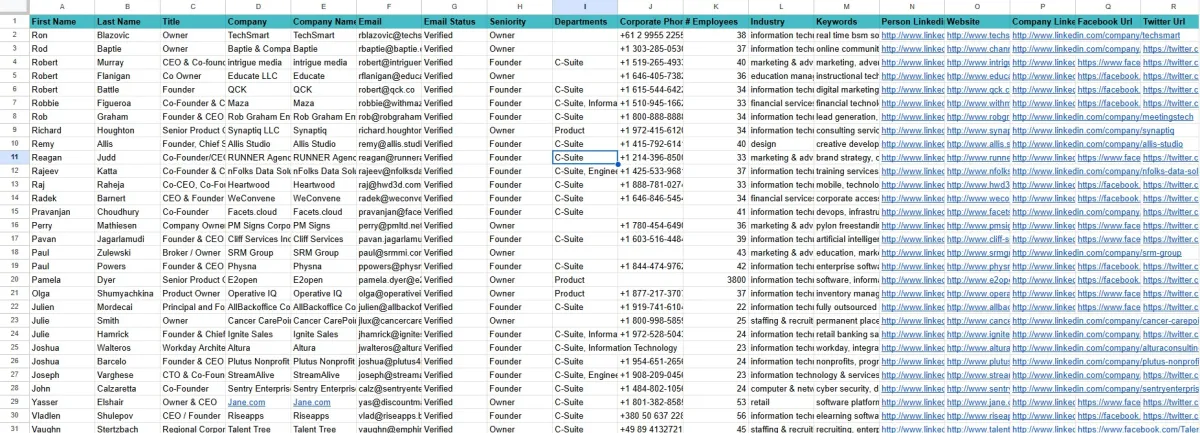
Task: Select column K header letter
Action: pos(715,6)
